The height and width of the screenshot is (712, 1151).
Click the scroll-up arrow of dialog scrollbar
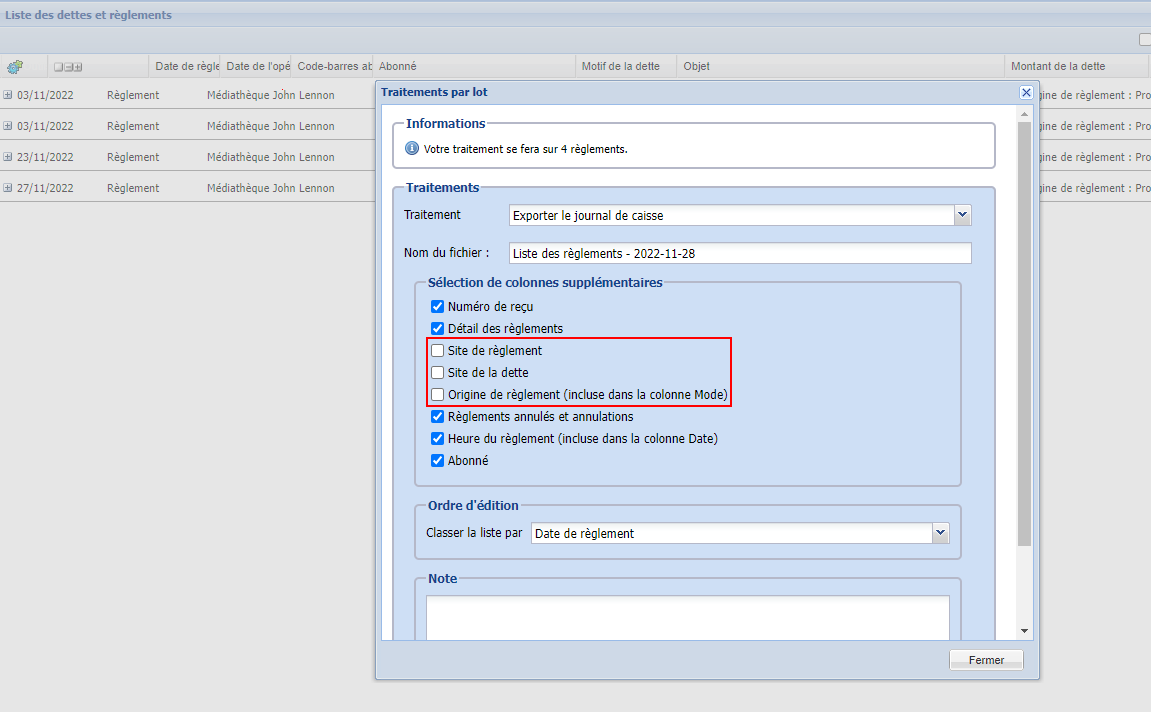tap(1024, 112)
